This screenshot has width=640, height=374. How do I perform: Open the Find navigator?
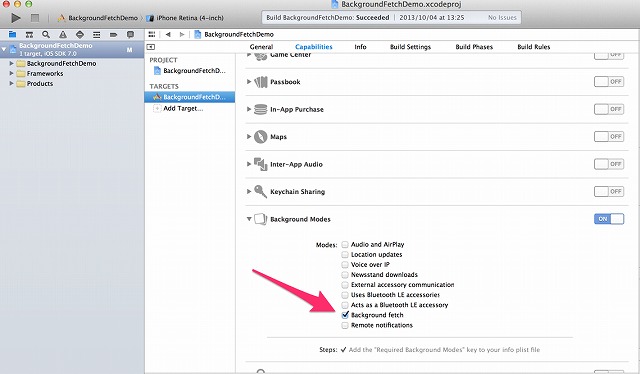[46, 34]
